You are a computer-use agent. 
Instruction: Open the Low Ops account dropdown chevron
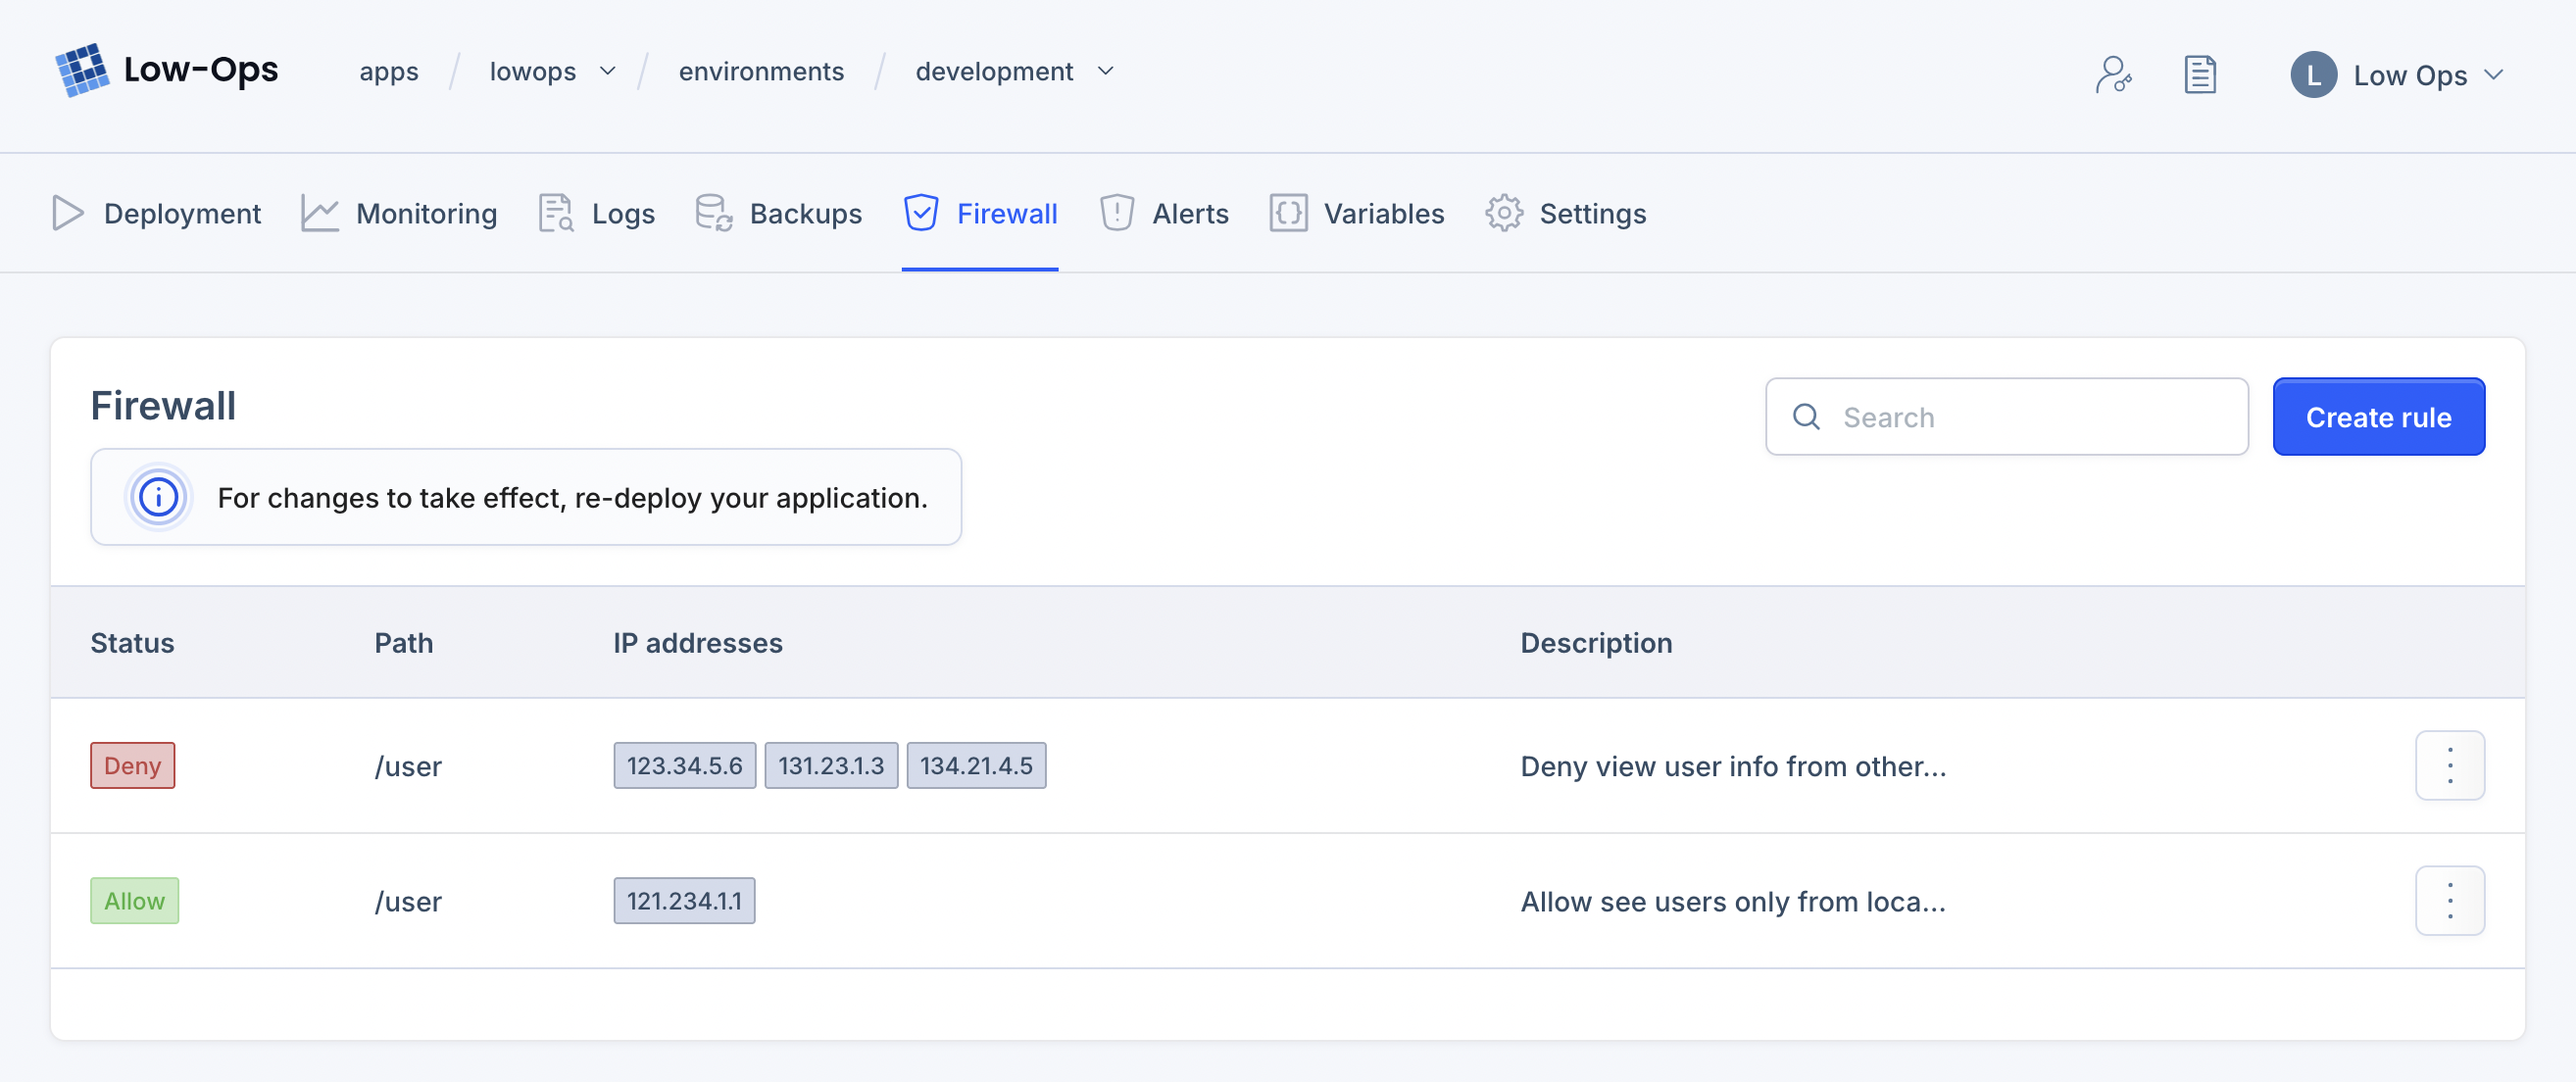coord(2494,75)
